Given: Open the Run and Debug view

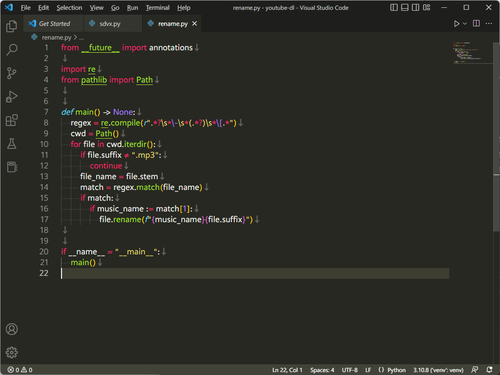Looking at the screenshot, I should [12, 97].
